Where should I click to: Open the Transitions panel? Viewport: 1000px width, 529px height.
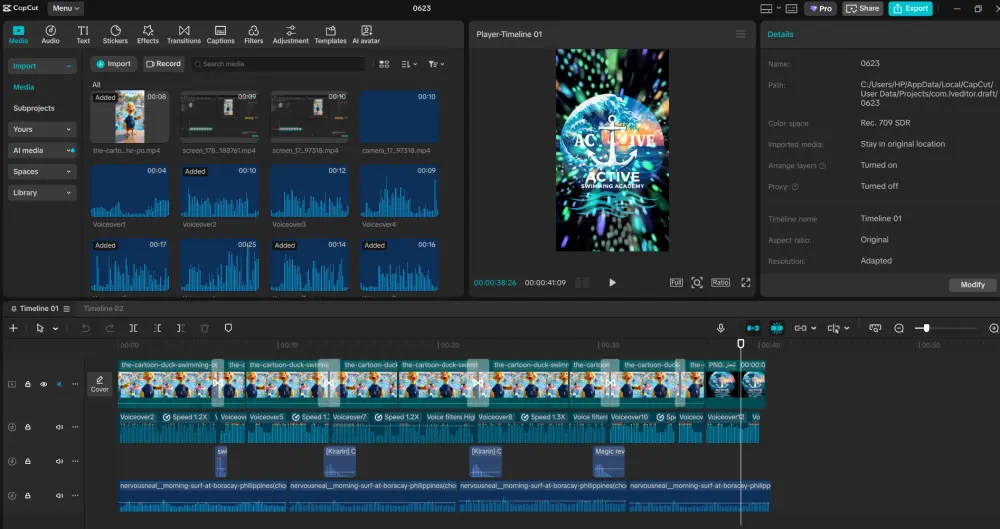click(184, 34)
